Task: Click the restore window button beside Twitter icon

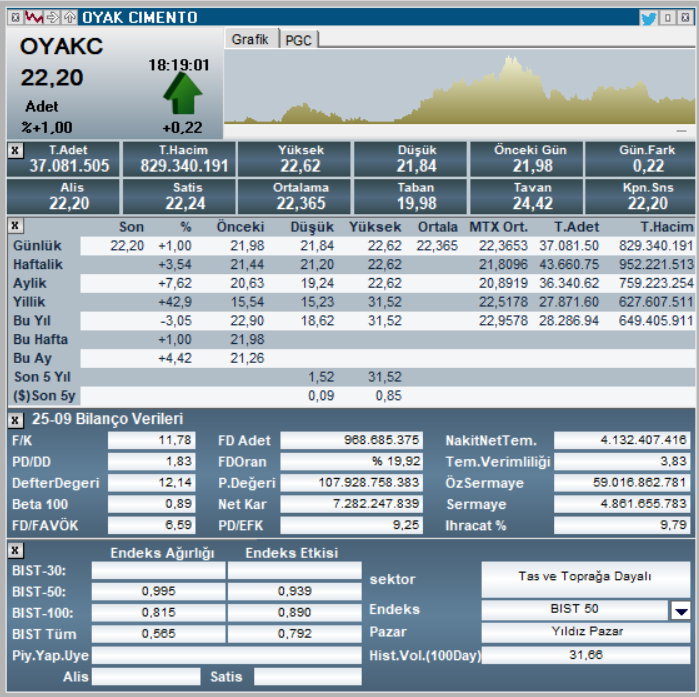Action: coord(668,18)
